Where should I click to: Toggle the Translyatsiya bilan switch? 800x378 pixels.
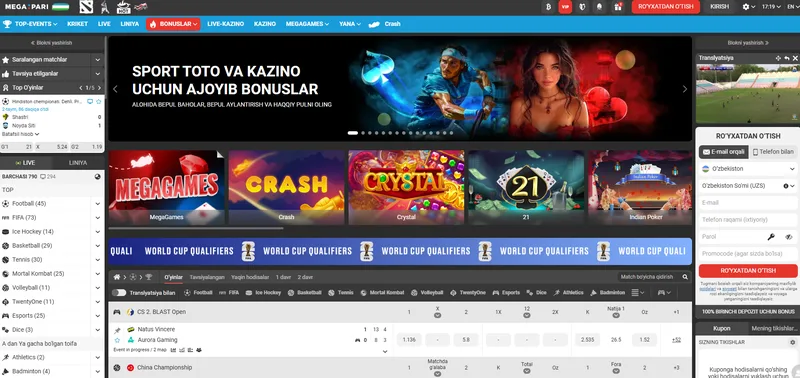[119, 293]
